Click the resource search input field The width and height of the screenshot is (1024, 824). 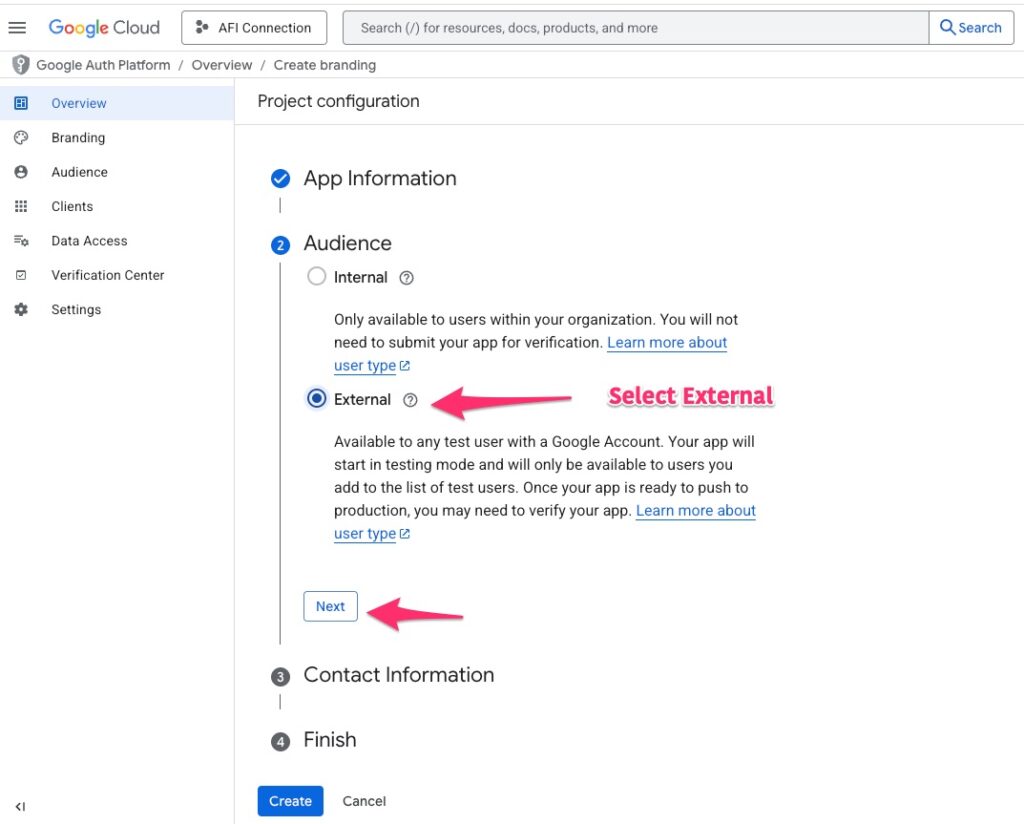coord(635,28)
